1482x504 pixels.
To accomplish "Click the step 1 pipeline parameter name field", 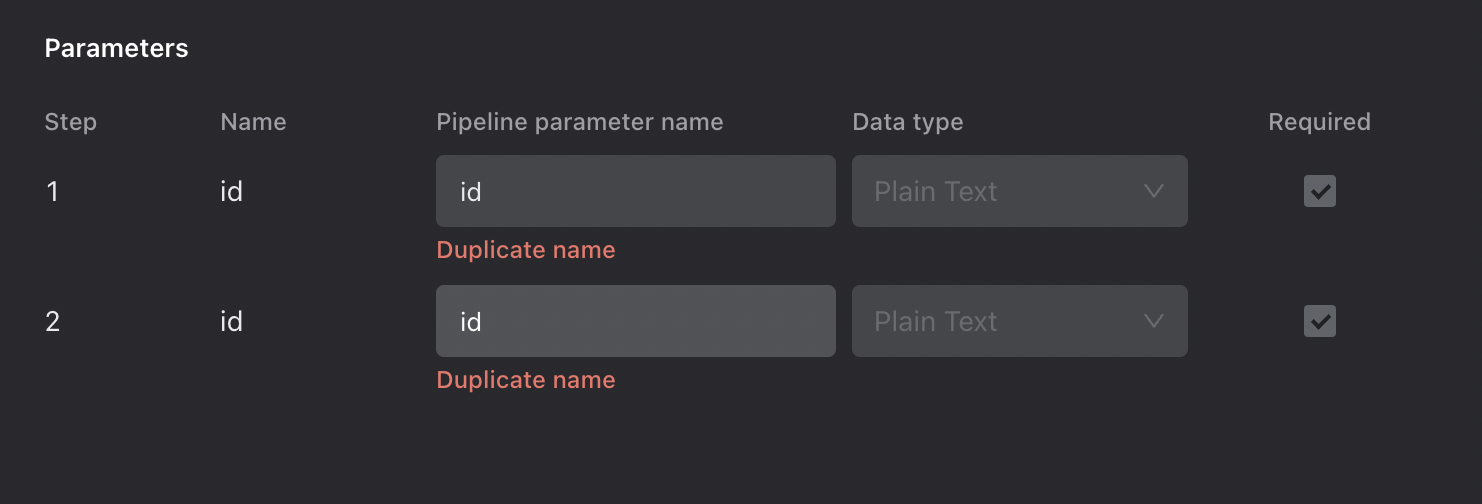I will [635, 191].
